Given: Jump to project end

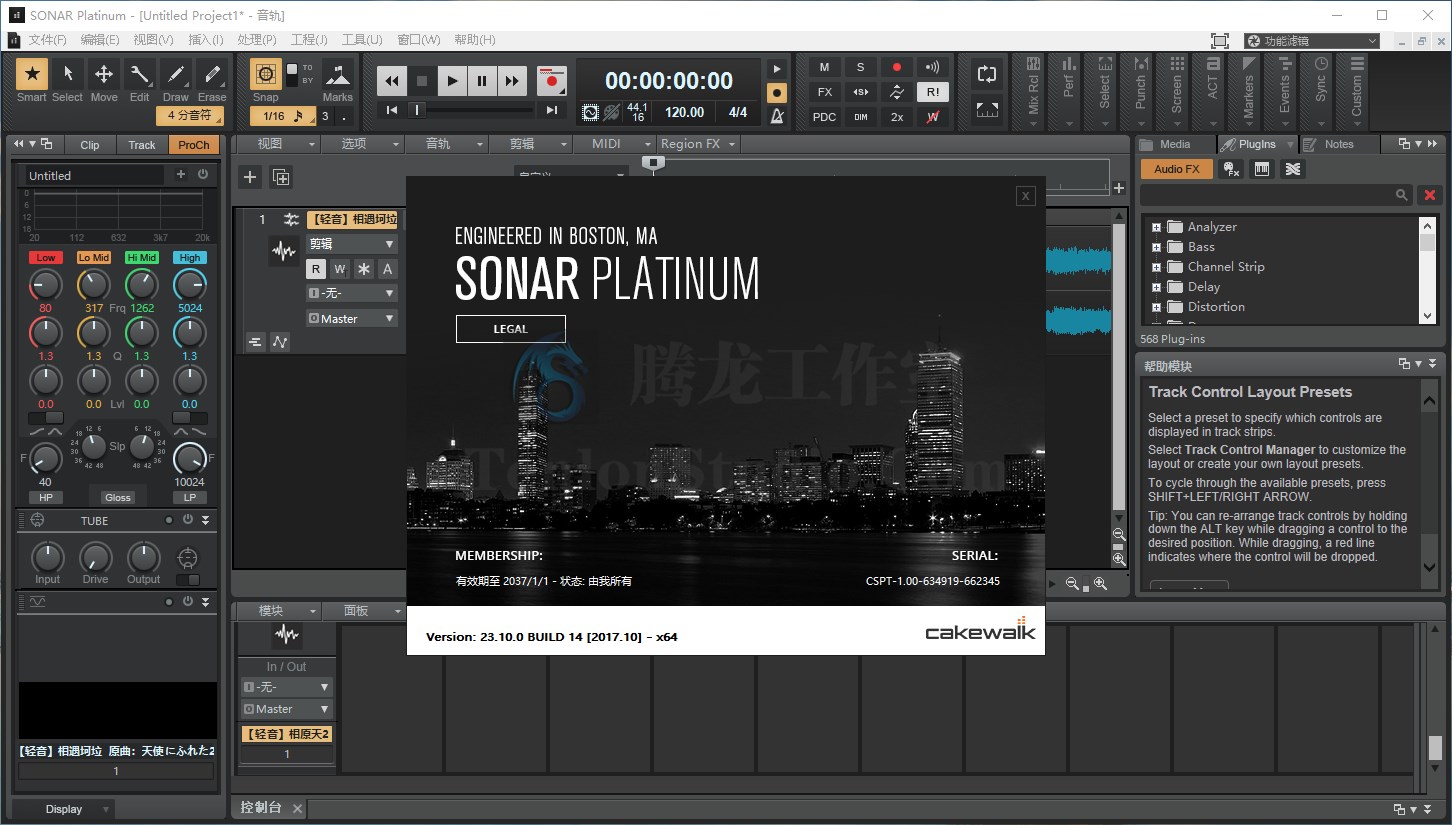Looking at the screenshot, I should [x=551, y=110].
